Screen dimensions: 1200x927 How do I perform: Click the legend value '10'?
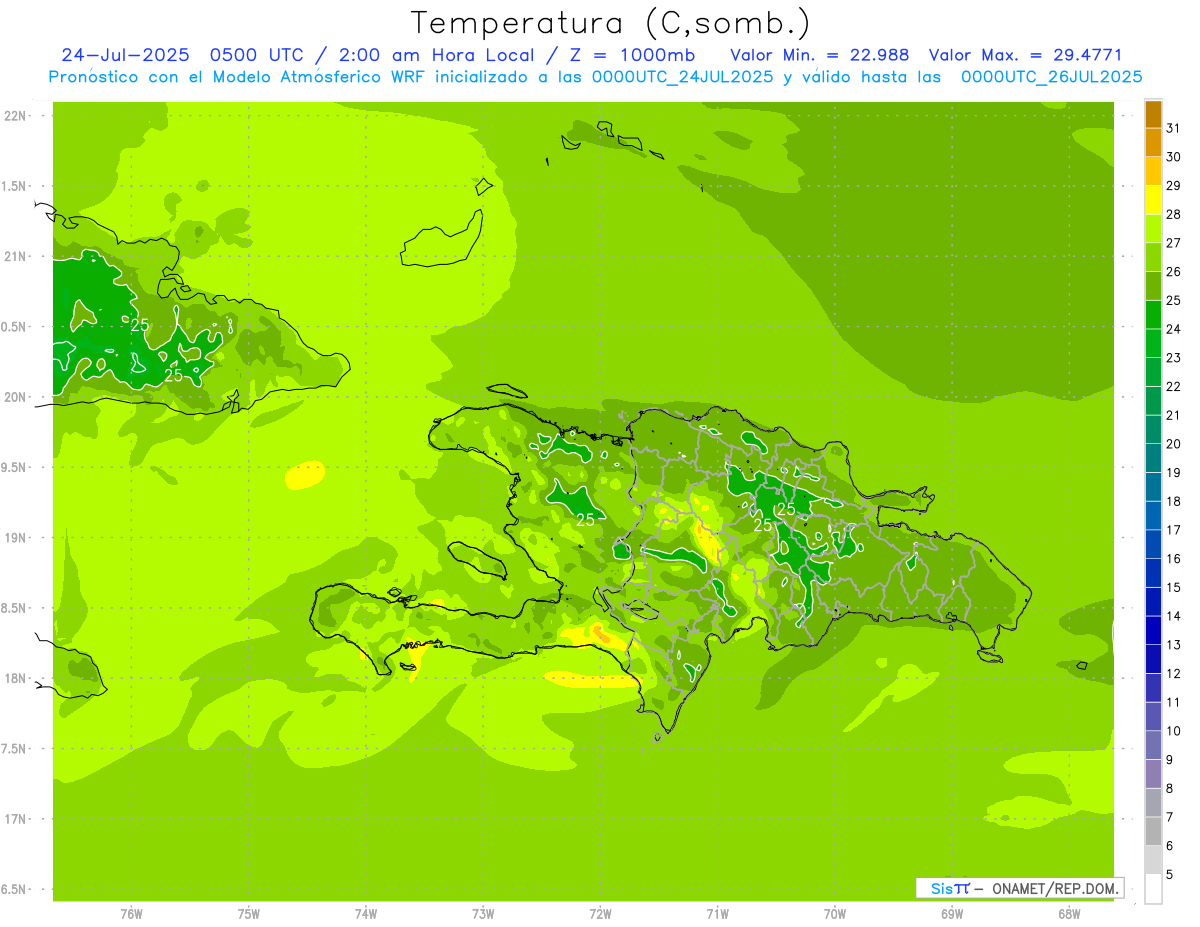tap(1174, 732)
